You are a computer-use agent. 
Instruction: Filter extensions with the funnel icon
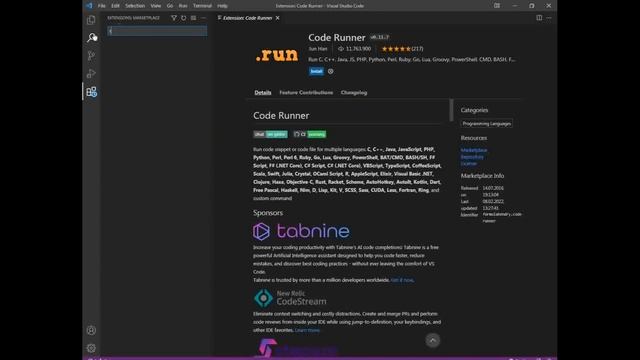[x=174, y=18]
